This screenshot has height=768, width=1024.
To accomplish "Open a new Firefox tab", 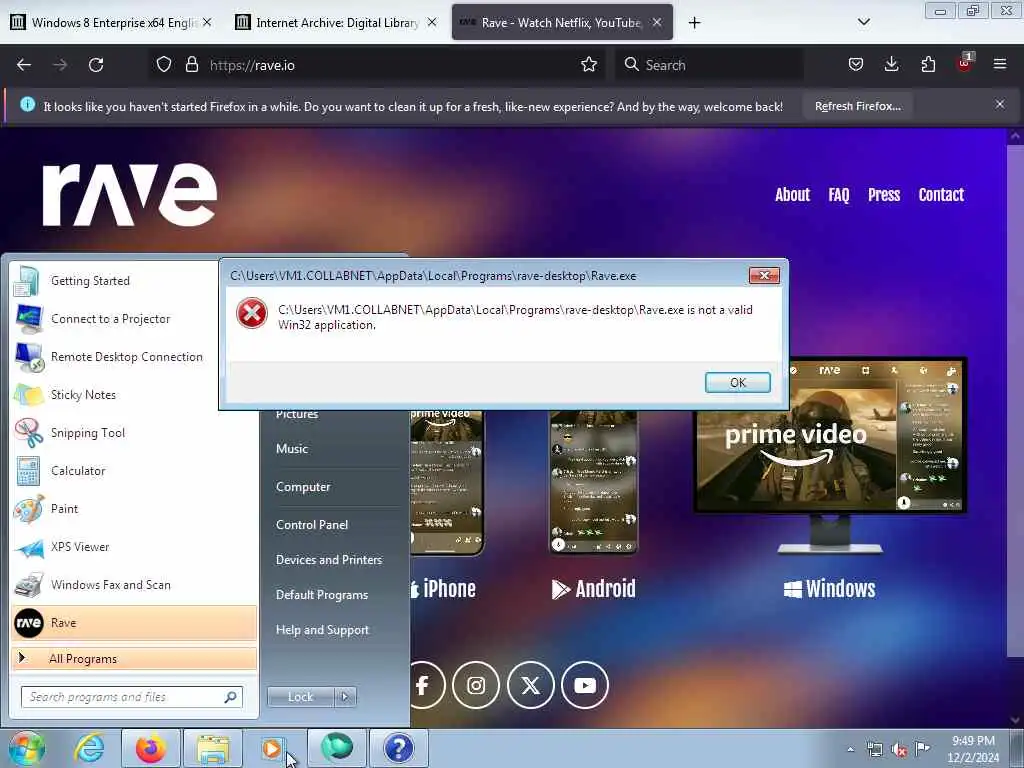I will tap(694, 23).
